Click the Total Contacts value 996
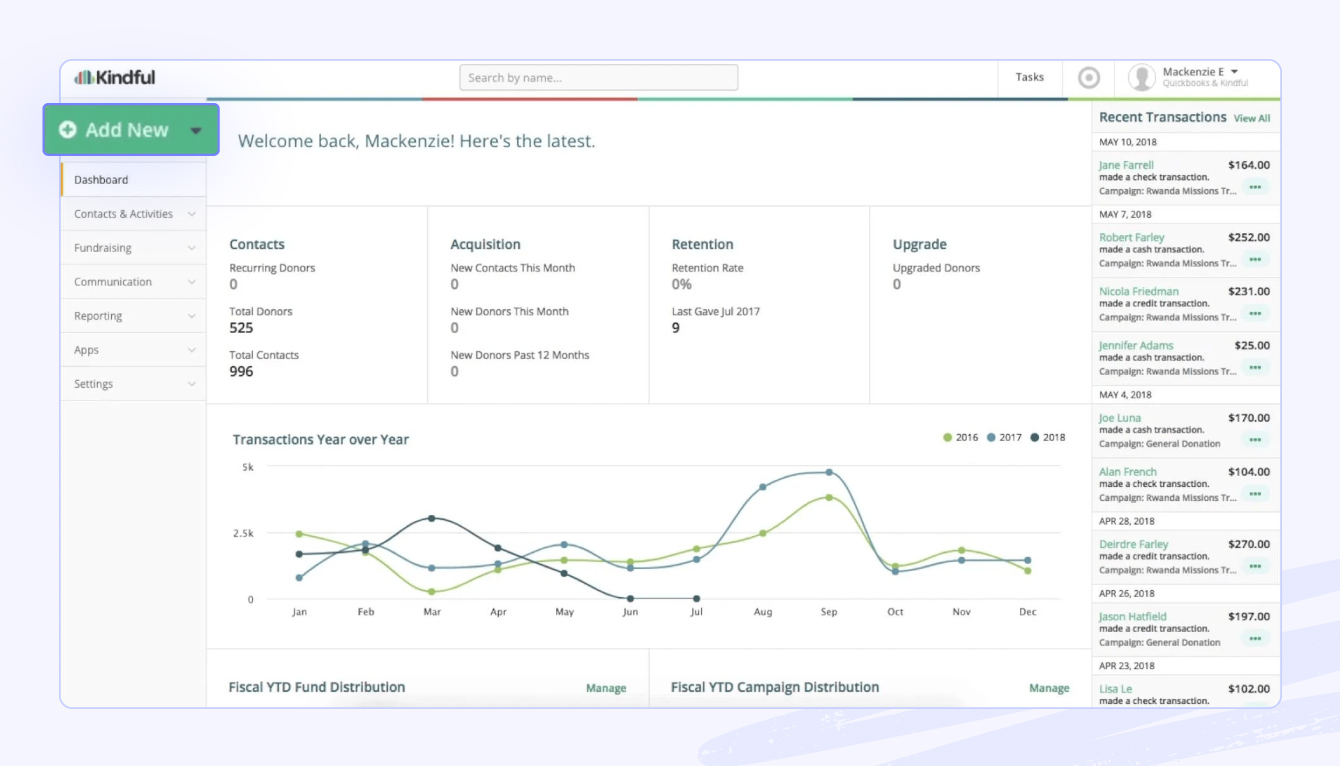Image resolution: width=1340 pixels, height=766 pixels. point(241,372)
